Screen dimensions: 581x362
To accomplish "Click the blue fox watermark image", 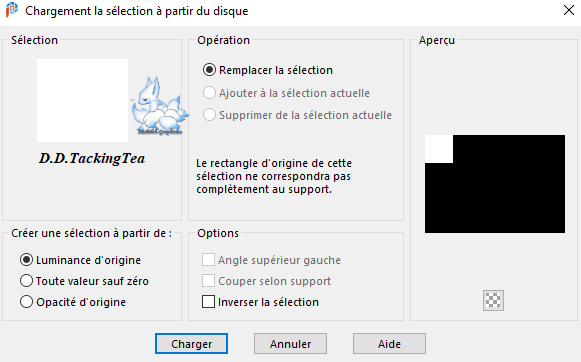I will point(160,106).
